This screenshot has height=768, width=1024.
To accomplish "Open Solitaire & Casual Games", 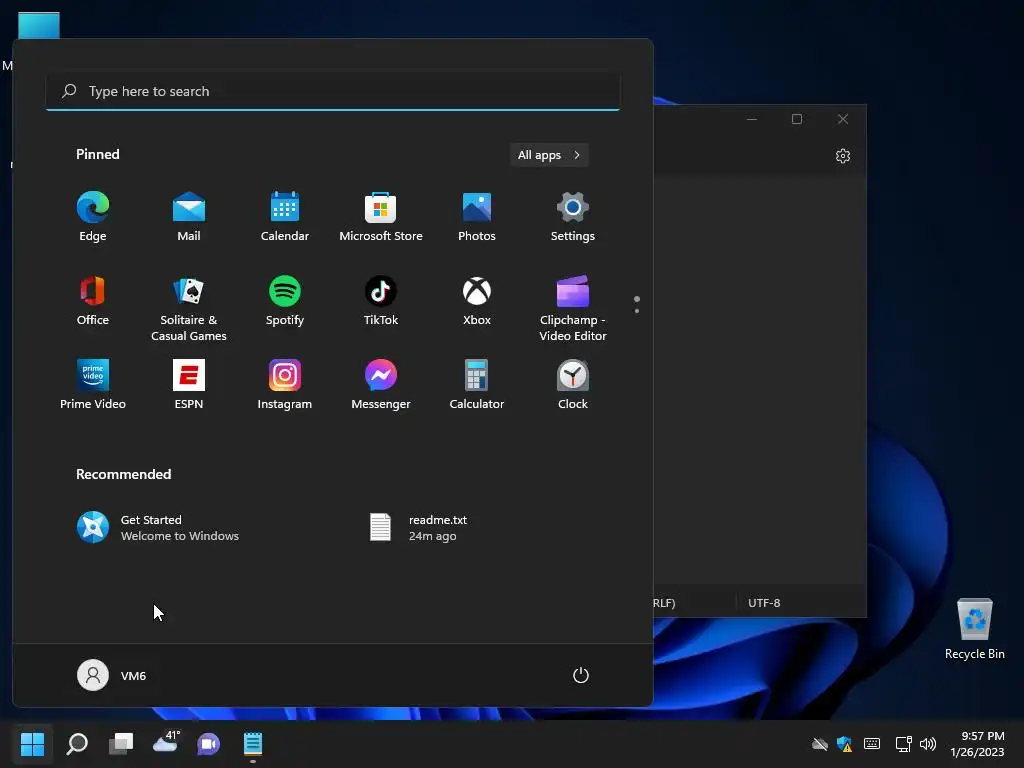I will [189, 308].
